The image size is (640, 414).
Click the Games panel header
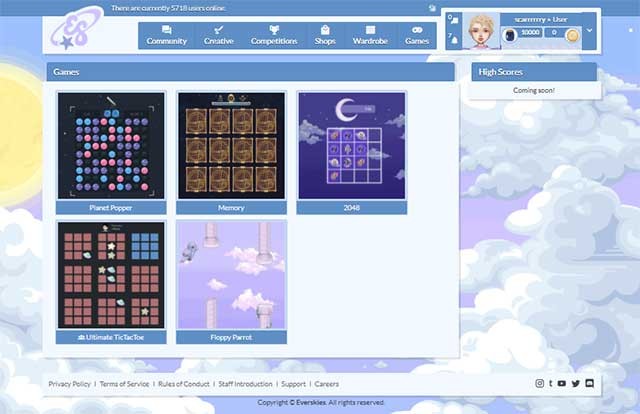[251, 72]
